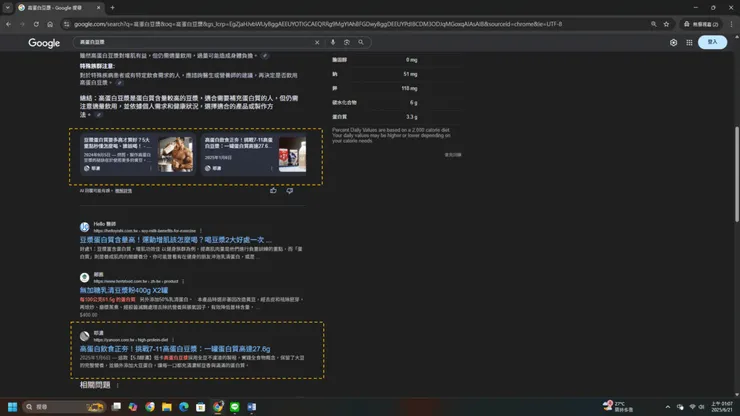Give thumbs down to AI overview
The width and height of the screenshot is (740, 416).
(289, 191)
